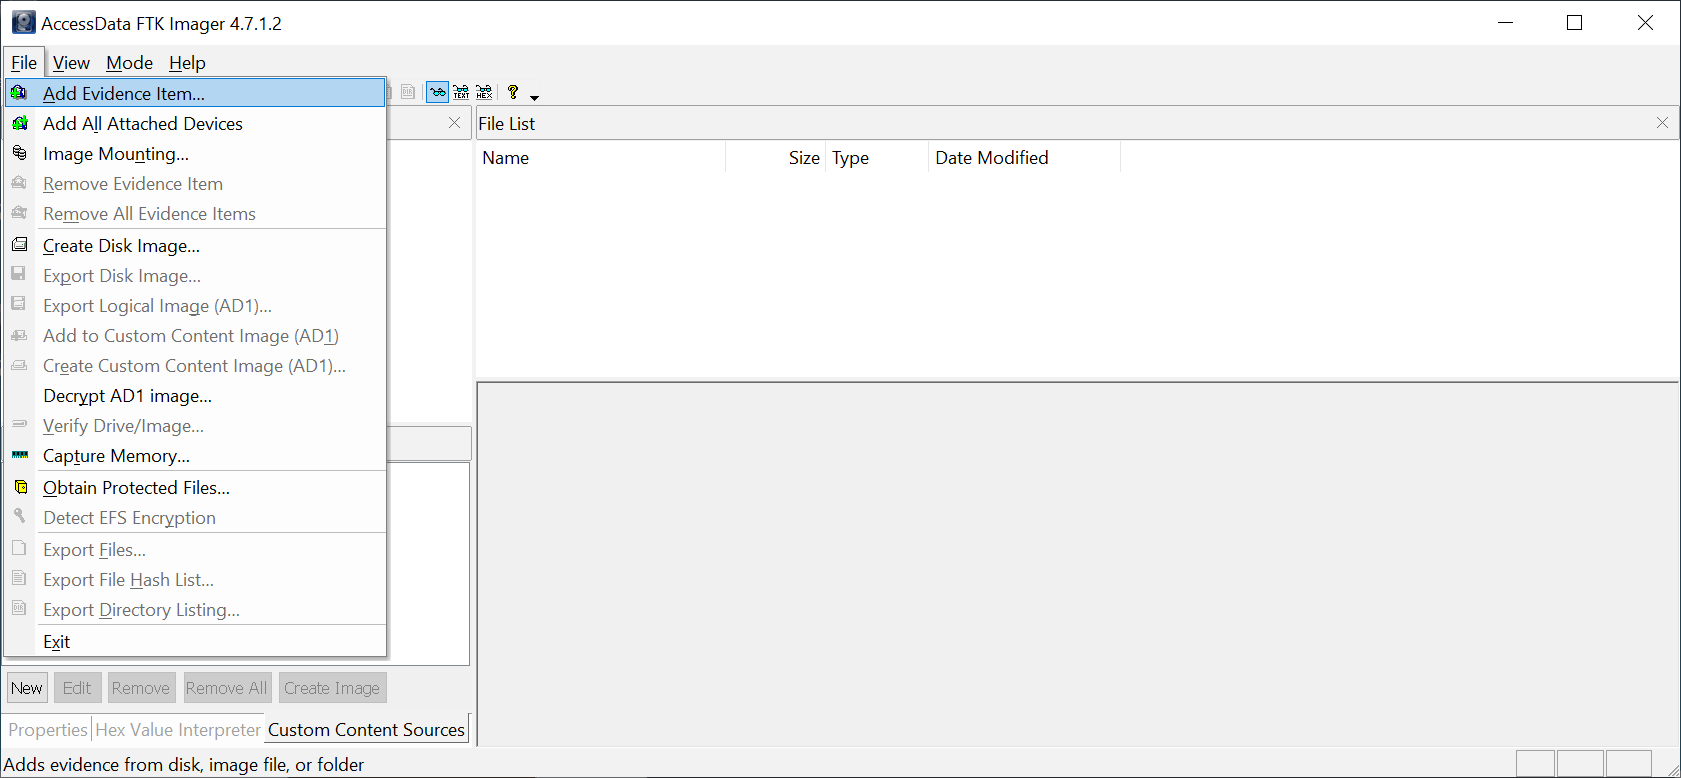Click the Add Evidence Item menu icon
Image resolution: width=1681 pixels, height=778 pixels.
click(x=19, y=93)
